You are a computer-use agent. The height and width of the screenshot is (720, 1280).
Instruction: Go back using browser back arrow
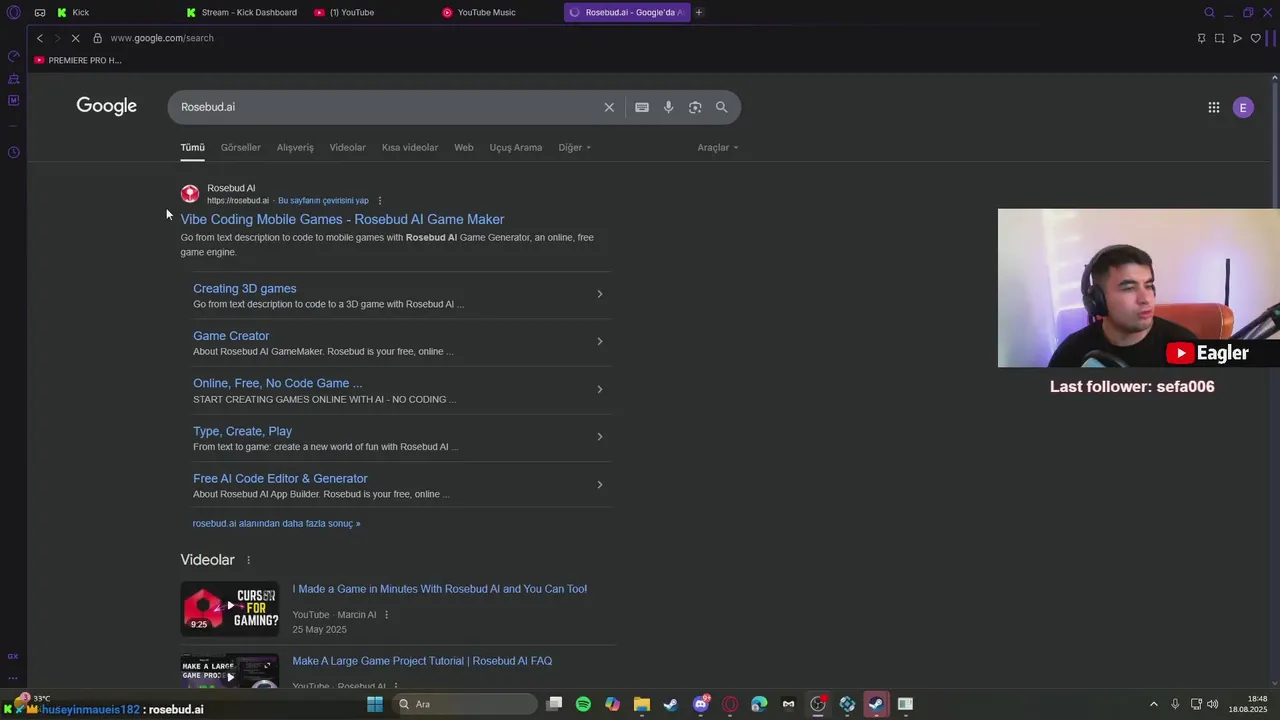[x=39, y=38]
